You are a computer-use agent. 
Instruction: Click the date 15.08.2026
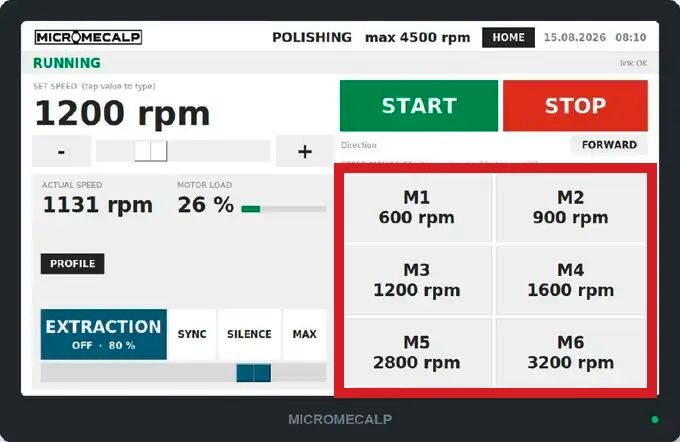[575, 37]
